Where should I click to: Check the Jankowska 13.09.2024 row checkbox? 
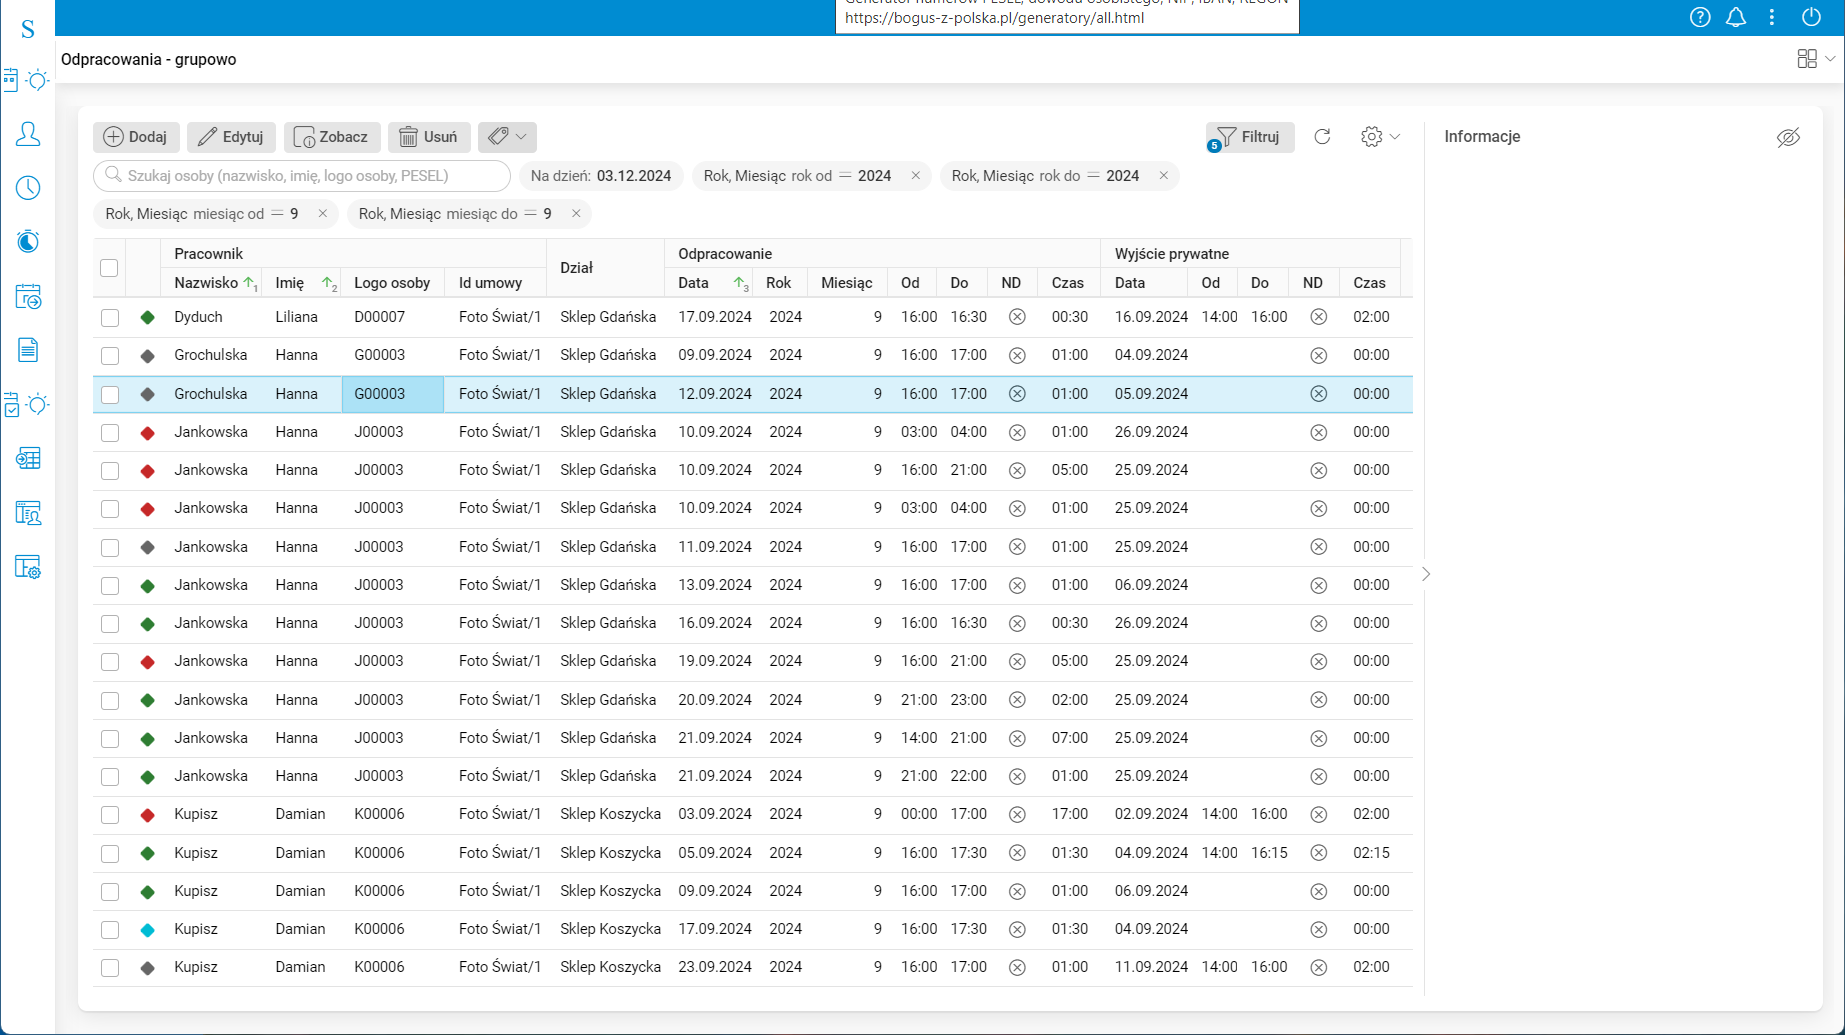coord(110,586)
